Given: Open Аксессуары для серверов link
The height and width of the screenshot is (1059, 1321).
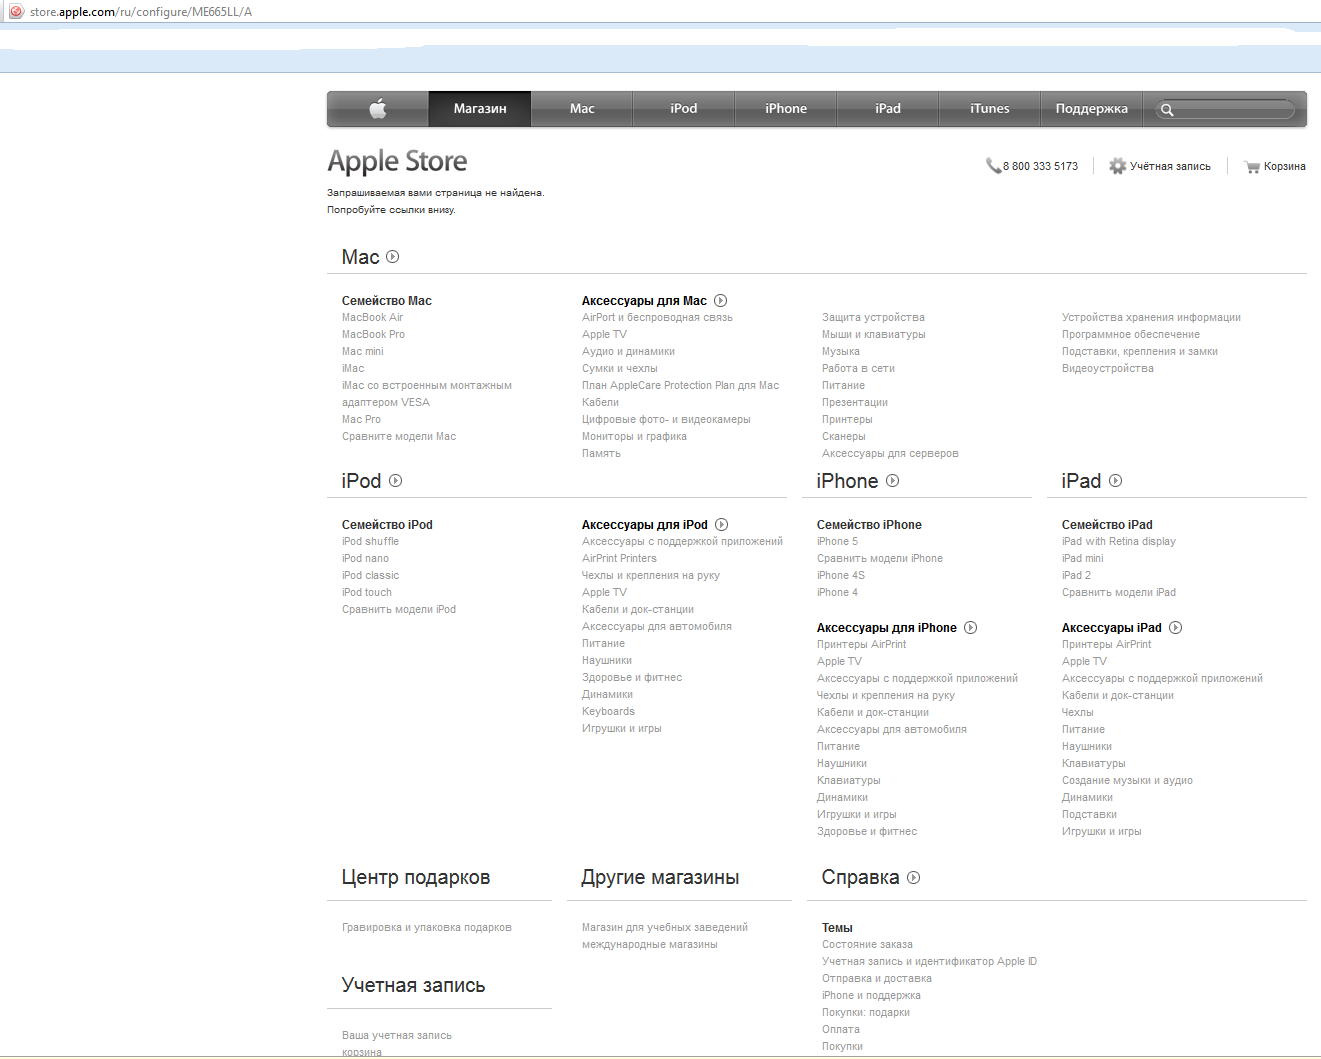Looking at the screenshot, I should (x=890, y=454).
